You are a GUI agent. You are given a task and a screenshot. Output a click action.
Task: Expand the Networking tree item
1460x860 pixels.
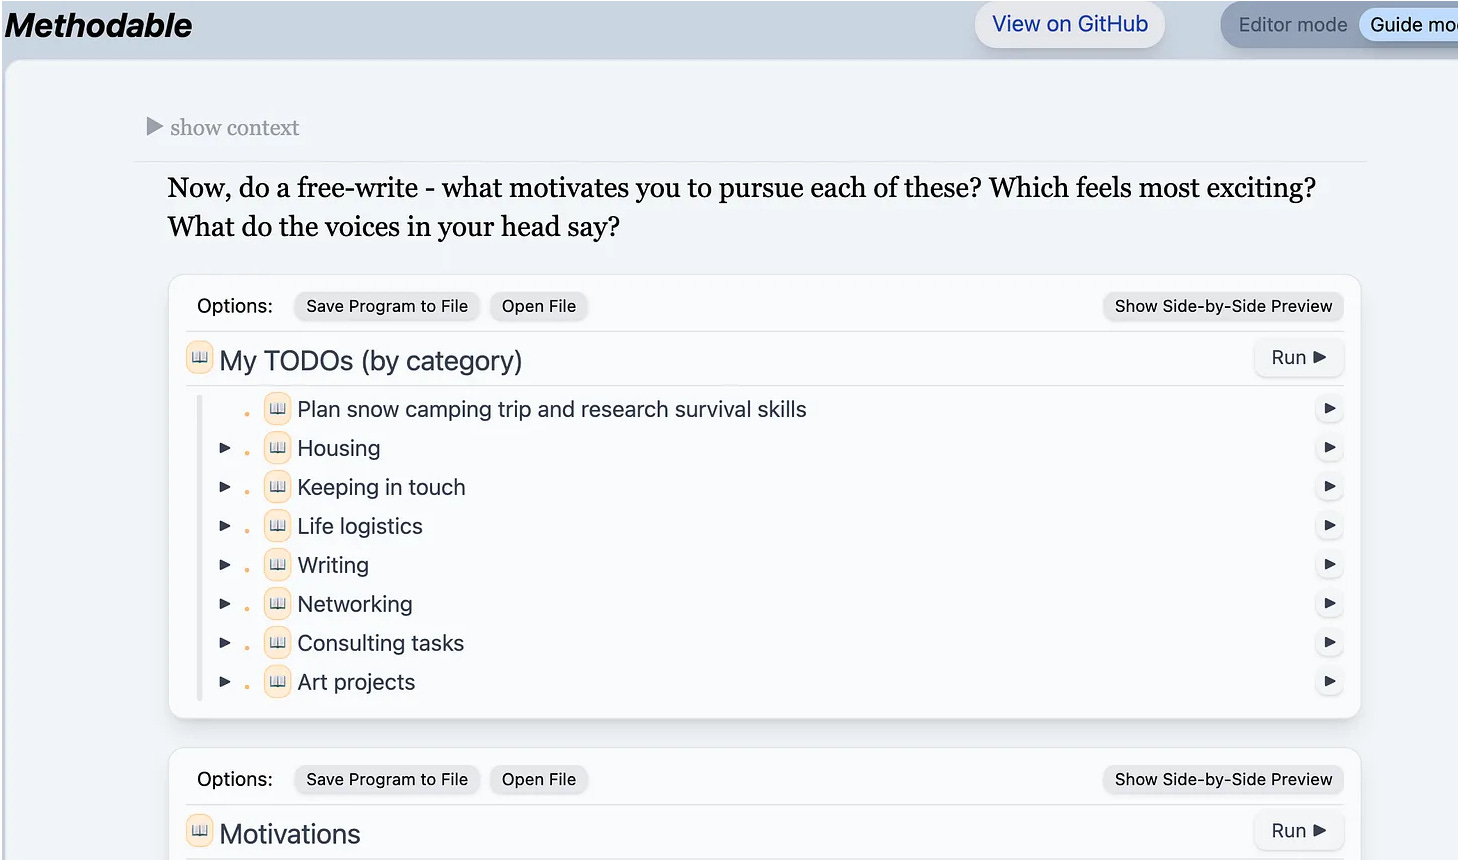pyautogui.click(x=225, y=604)
